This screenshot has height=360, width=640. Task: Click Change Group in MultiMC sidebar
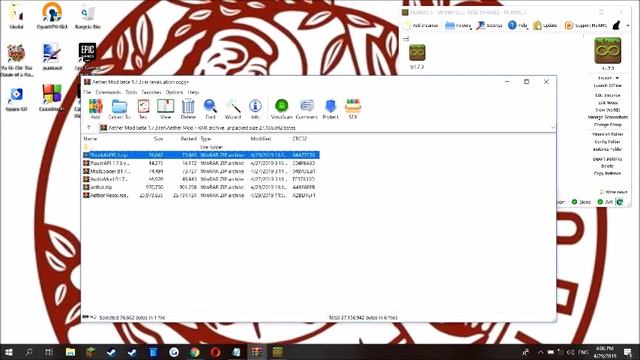coord(607,124)
